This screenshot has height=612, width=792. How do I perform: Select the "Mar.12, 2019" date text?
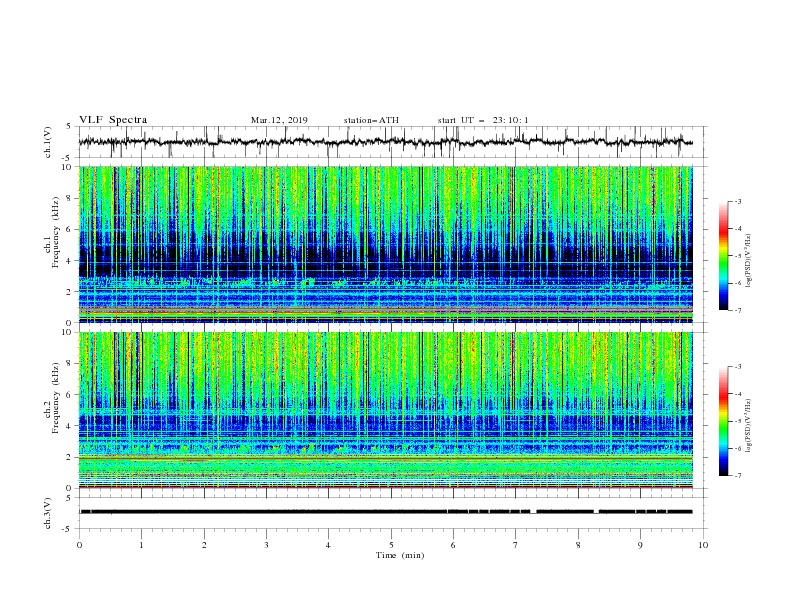pyautogui.click(x=279, y=120)
